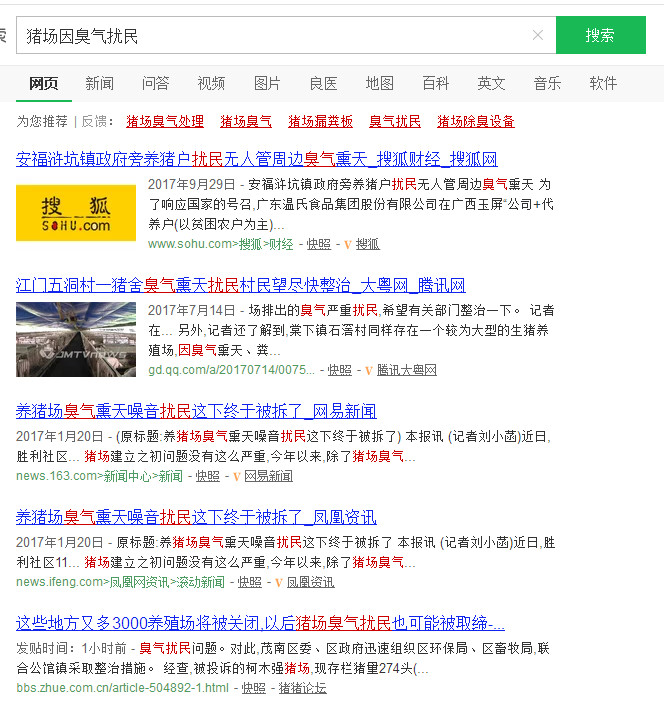The height and width of the screenshot is (707, 664).
Task: Click the V verified icon beside 凤凰资讯
Action: (x=279, y=583)
